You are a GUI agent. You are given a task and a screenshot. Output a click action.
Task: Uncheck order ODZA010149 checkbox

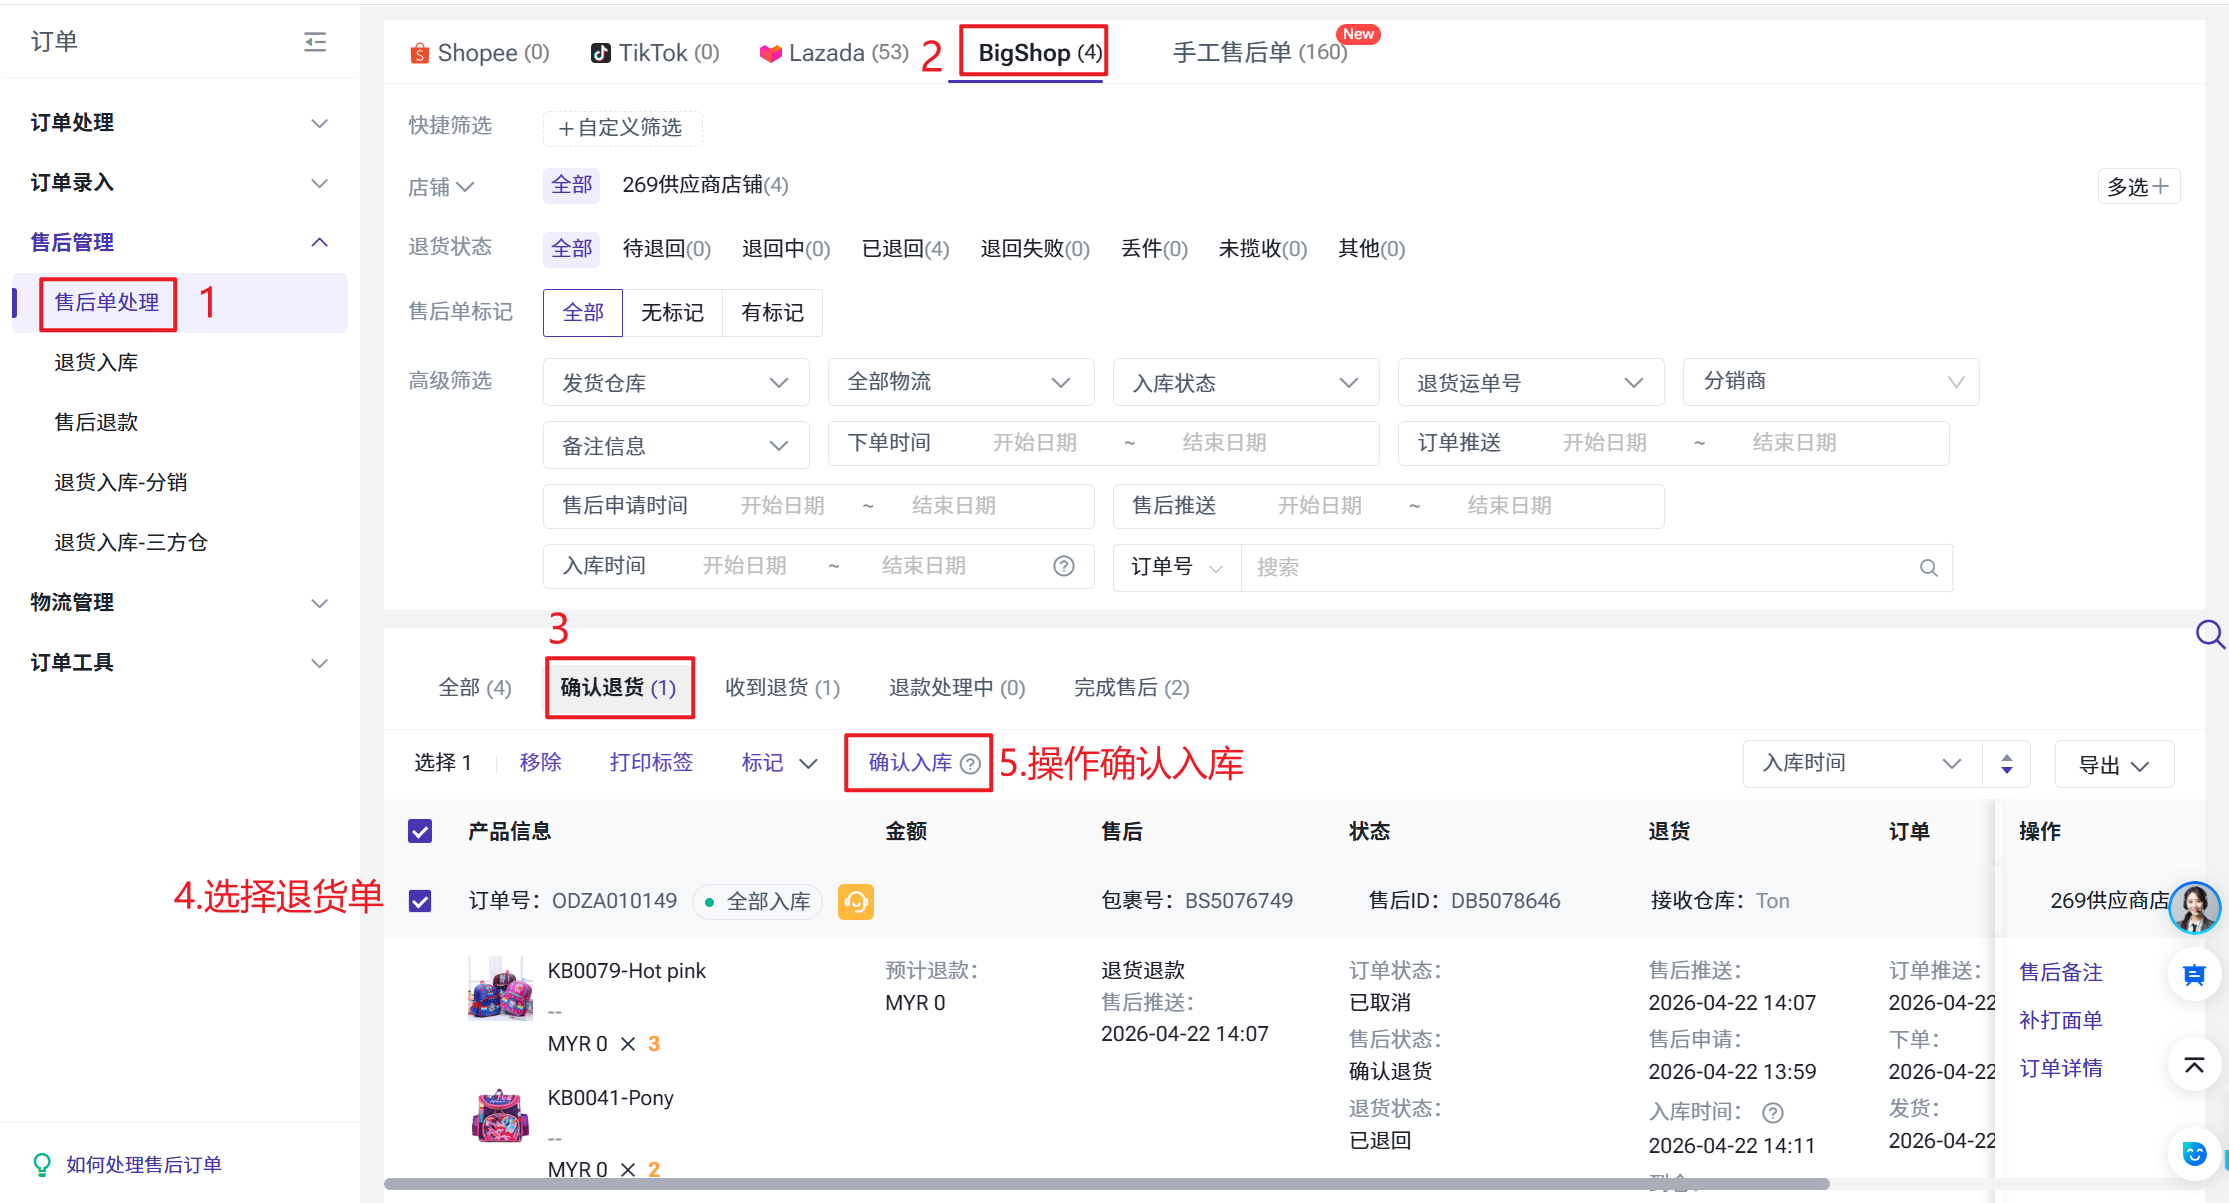coord(420,901)
